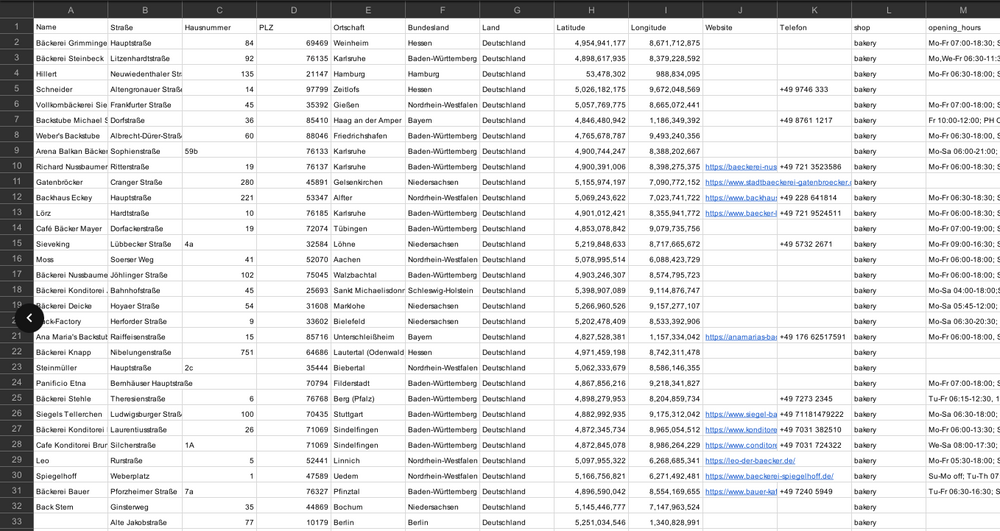Click the 'Straße' header cell
This screenshot has width=1000, height=531.
[x=145, y=27]
